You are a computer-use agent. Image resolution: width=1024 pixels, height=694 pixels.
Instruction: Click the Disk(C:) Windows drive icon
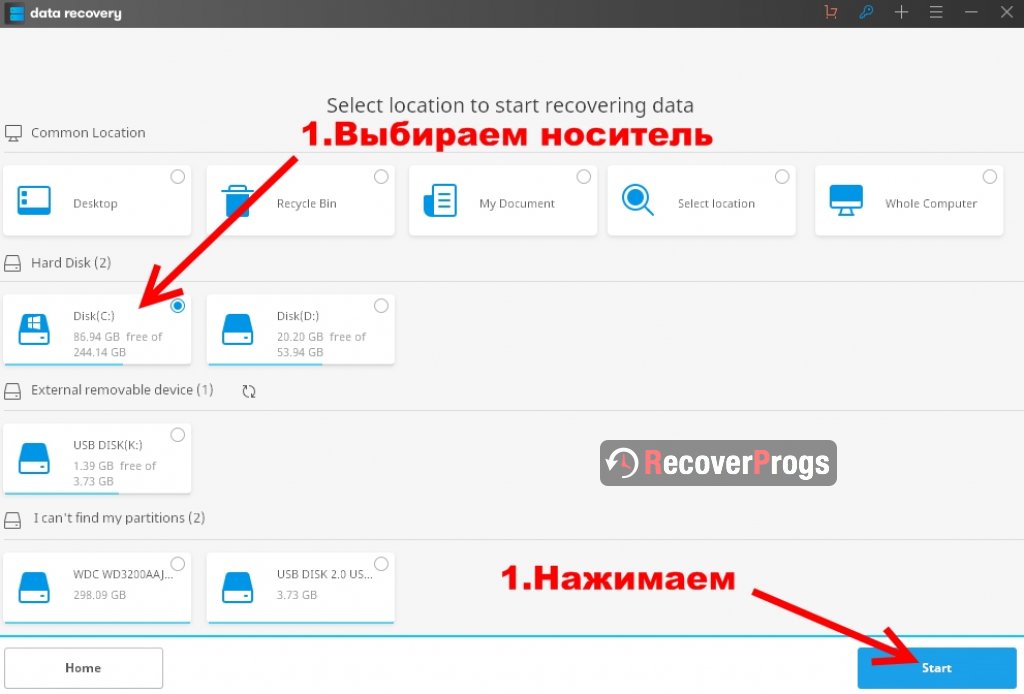(34, 329)
